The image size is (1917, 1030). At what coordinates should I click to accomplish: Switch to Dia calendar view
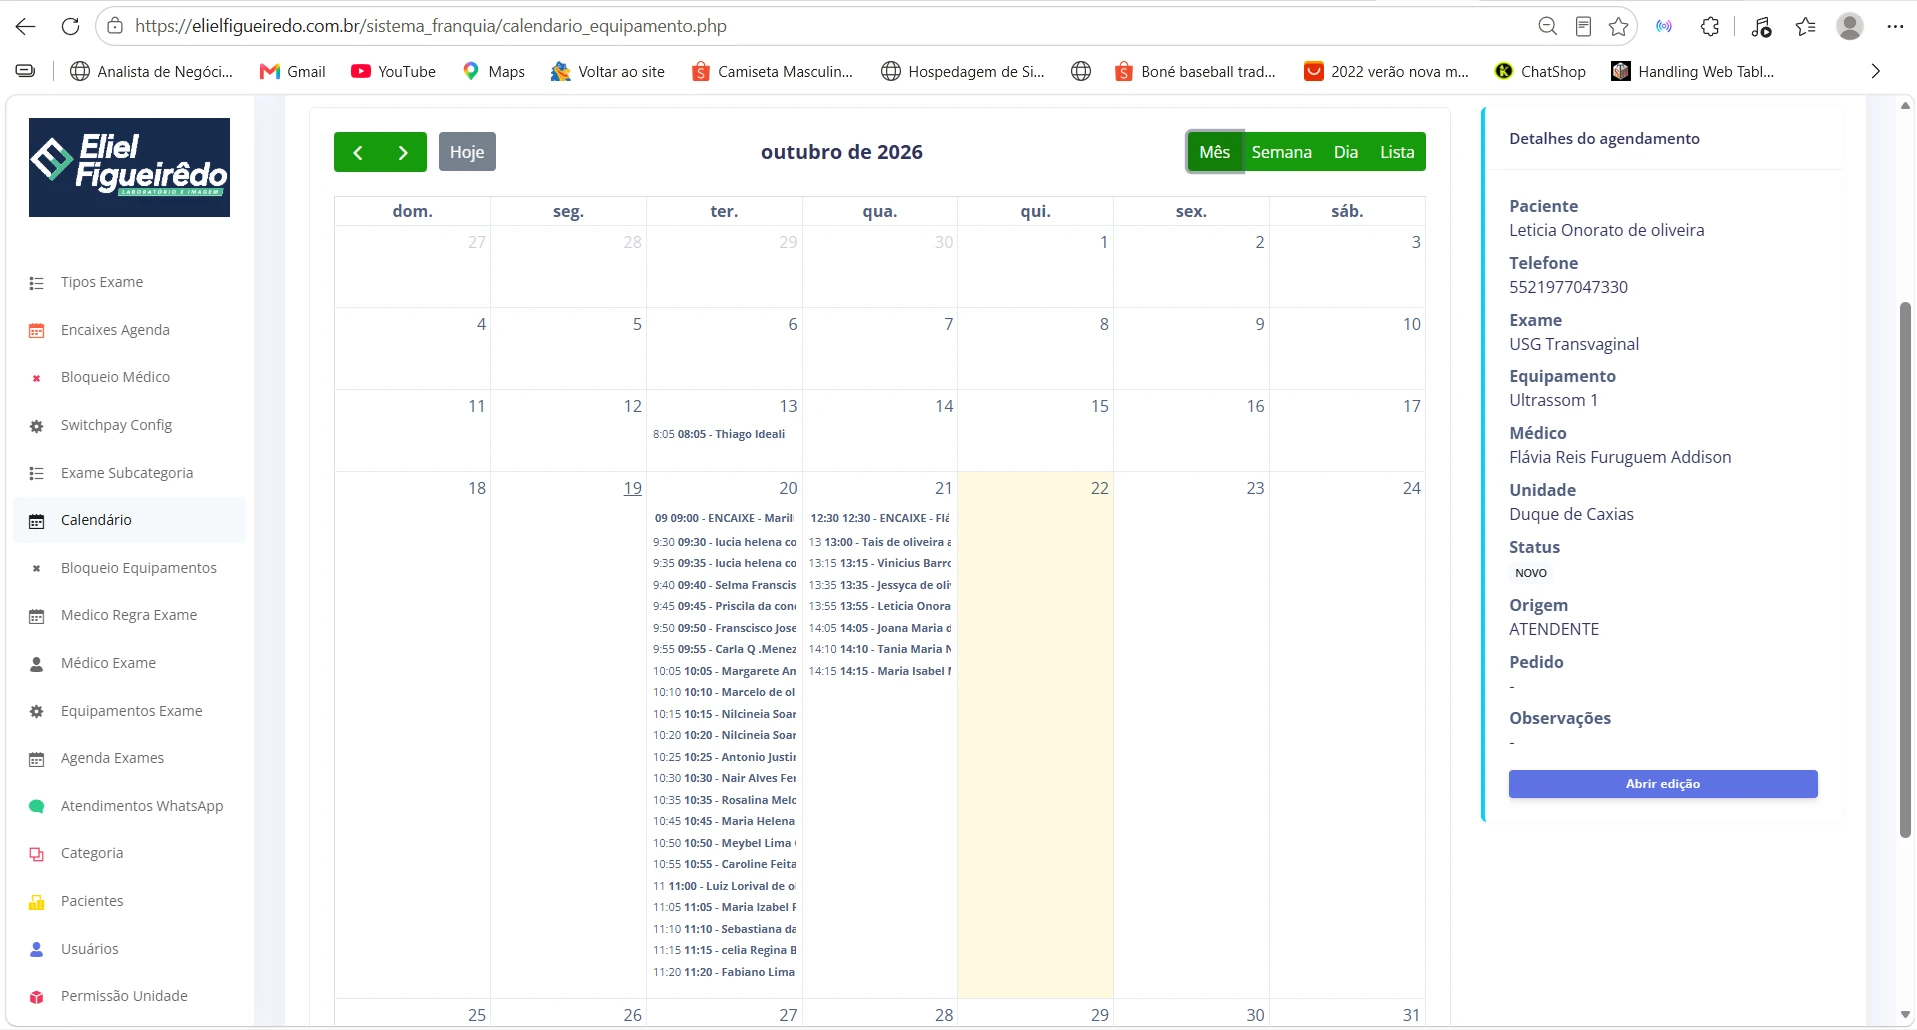1346,152
